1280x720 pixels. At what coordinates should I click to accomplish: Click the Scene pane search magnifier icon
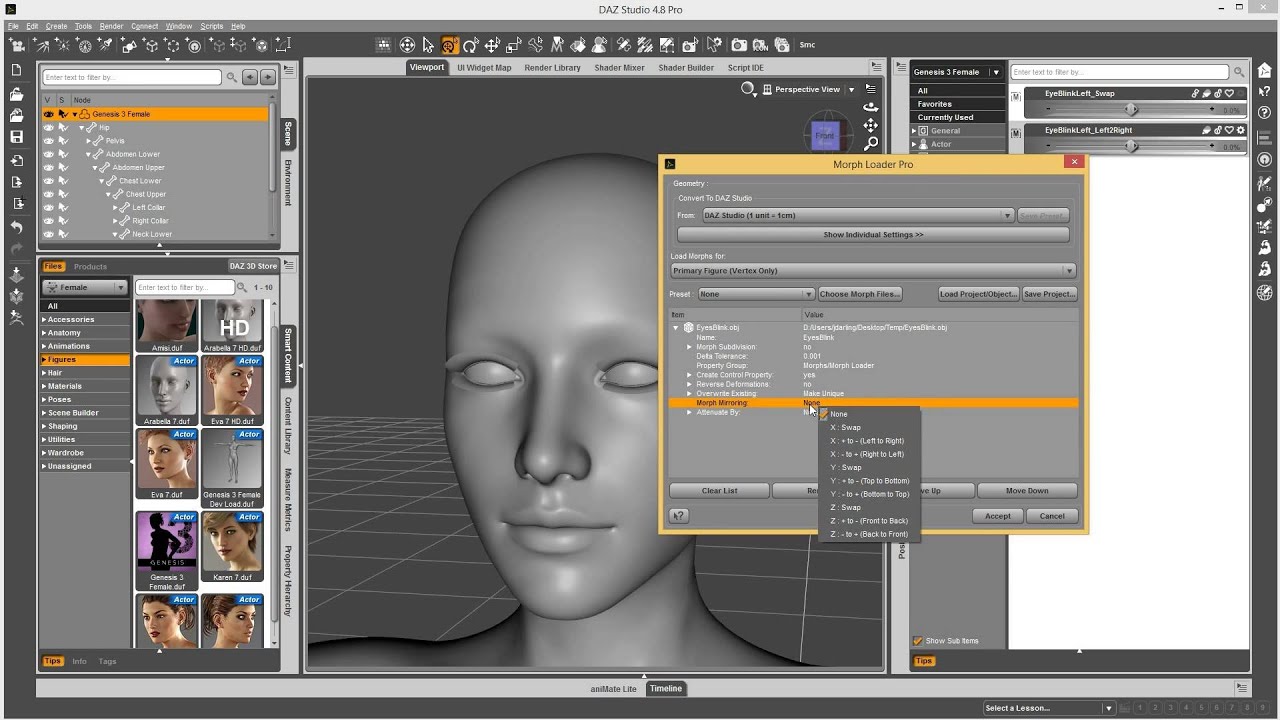[x=232, y=77]
